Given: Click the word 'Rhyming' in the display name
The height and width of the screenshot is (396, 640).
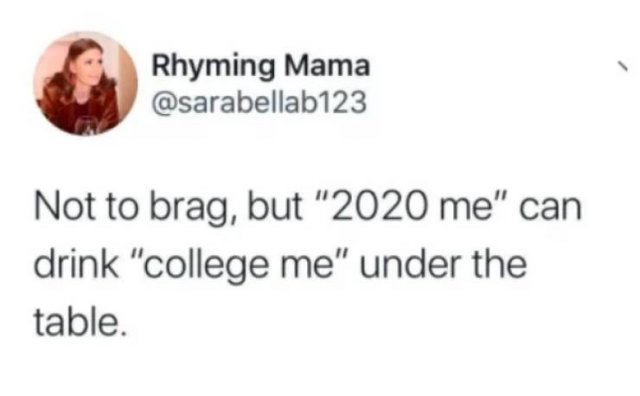Looking at the screenshot, I should tap(214, 67).
